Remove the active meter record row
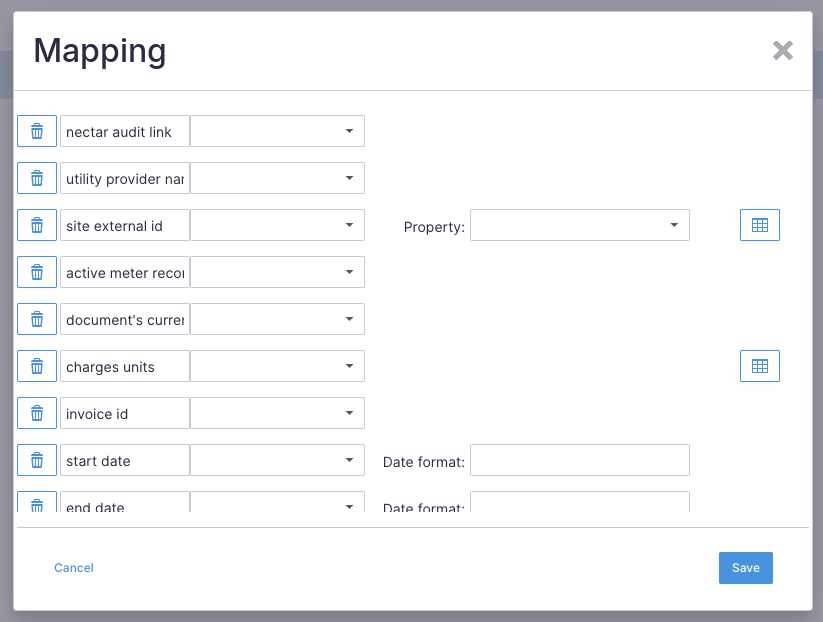Viewport: 823px width, 622px height. [37, 272]
